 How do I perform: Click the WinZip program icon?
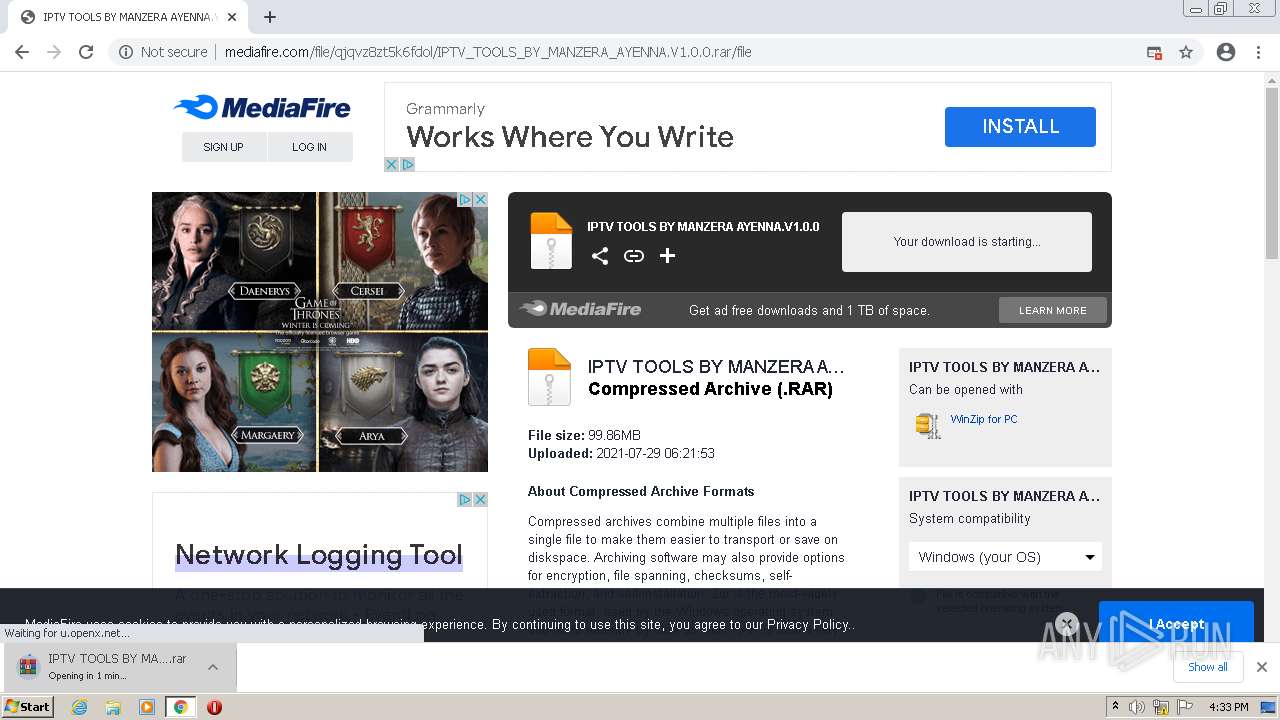pyautogui.click(x=928, y=425)
